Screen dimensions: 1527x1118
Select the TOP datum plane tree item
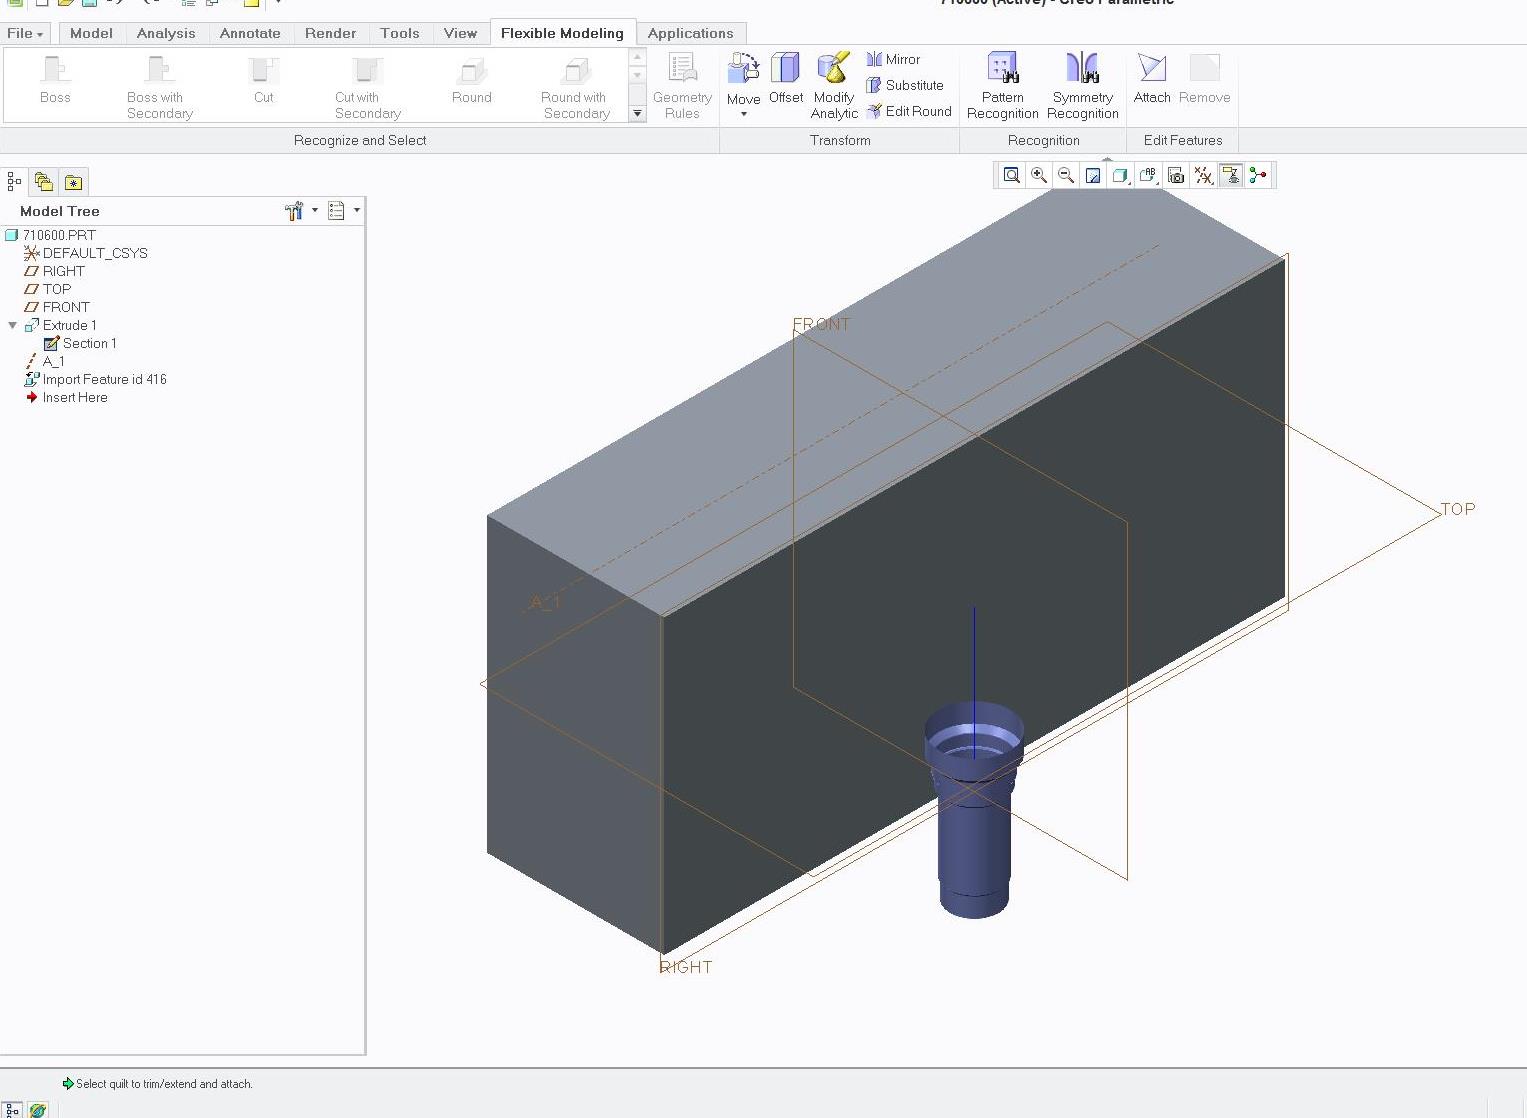coord(56,289)
